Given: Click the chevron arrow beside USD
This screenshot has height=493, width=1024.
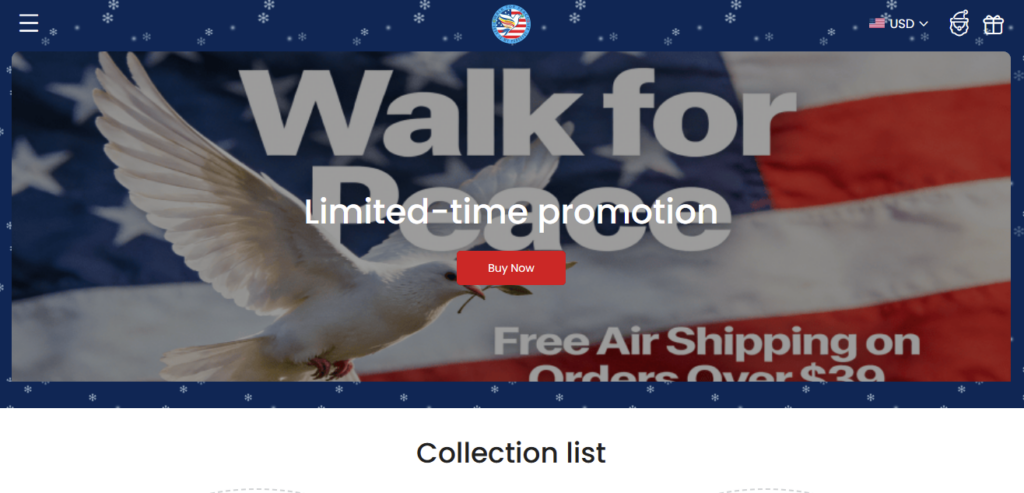Looking at the screenshot, I should click(x=923, y=24).
